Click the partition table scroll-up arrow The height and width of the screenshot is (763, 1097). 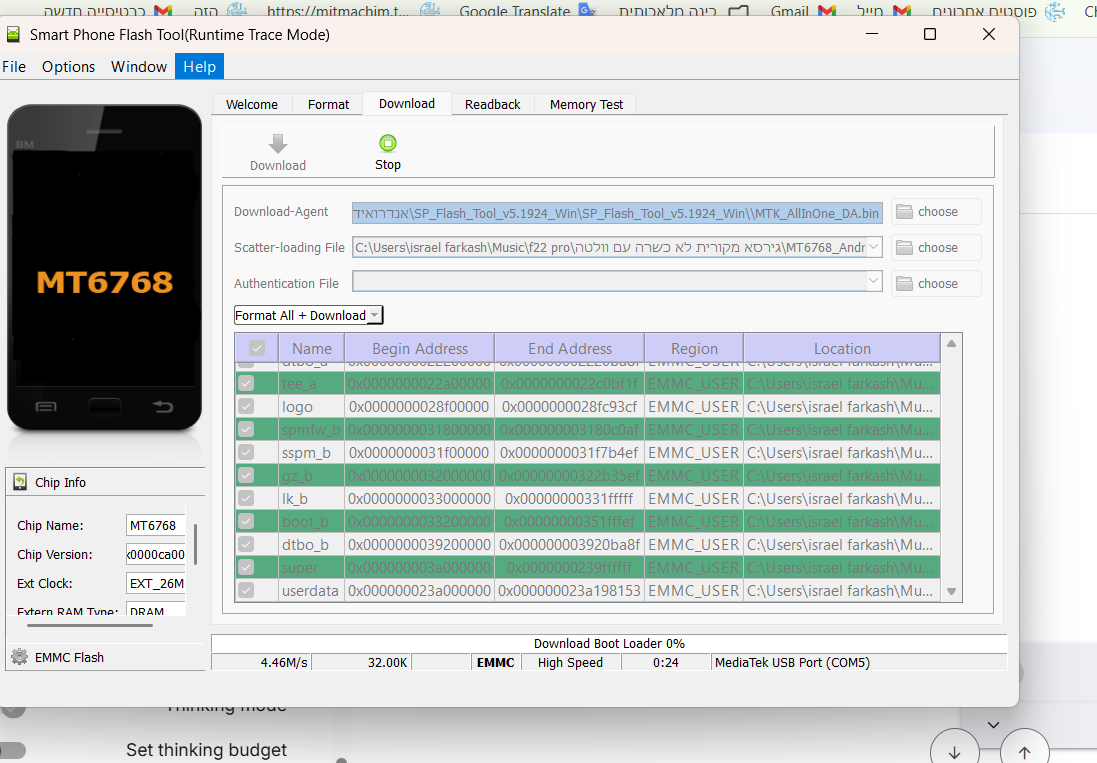(951, 343)
